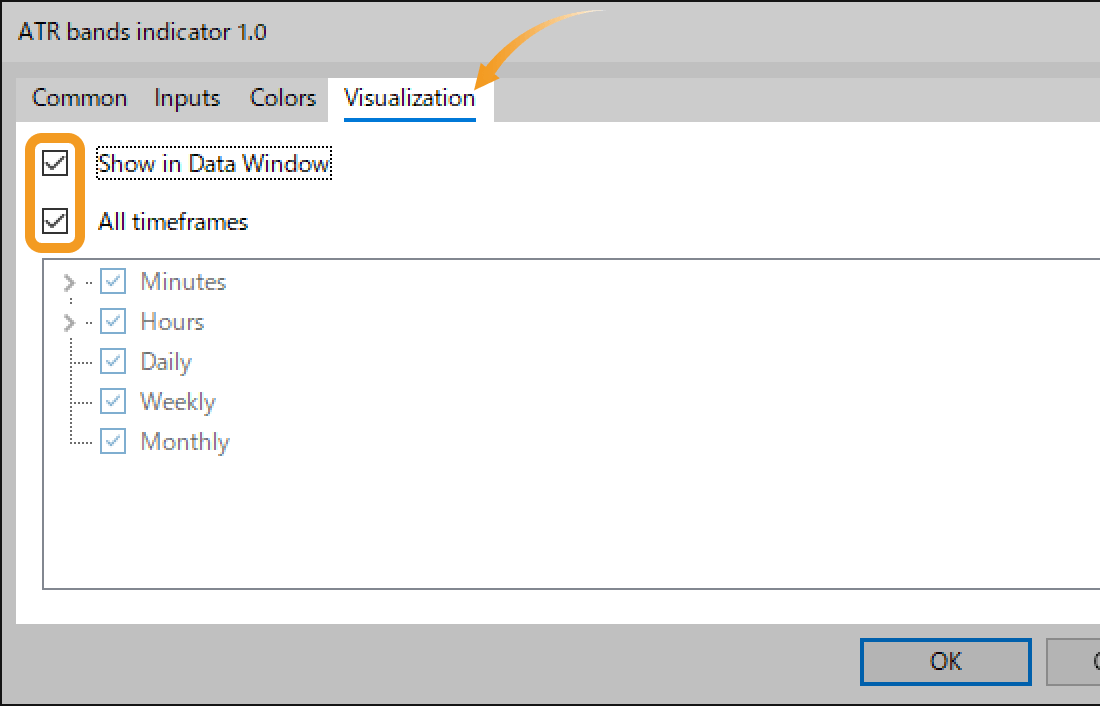1100x706 pixels.
Task: Click the Show in Data Window label
Action: [x=213, y=163]
